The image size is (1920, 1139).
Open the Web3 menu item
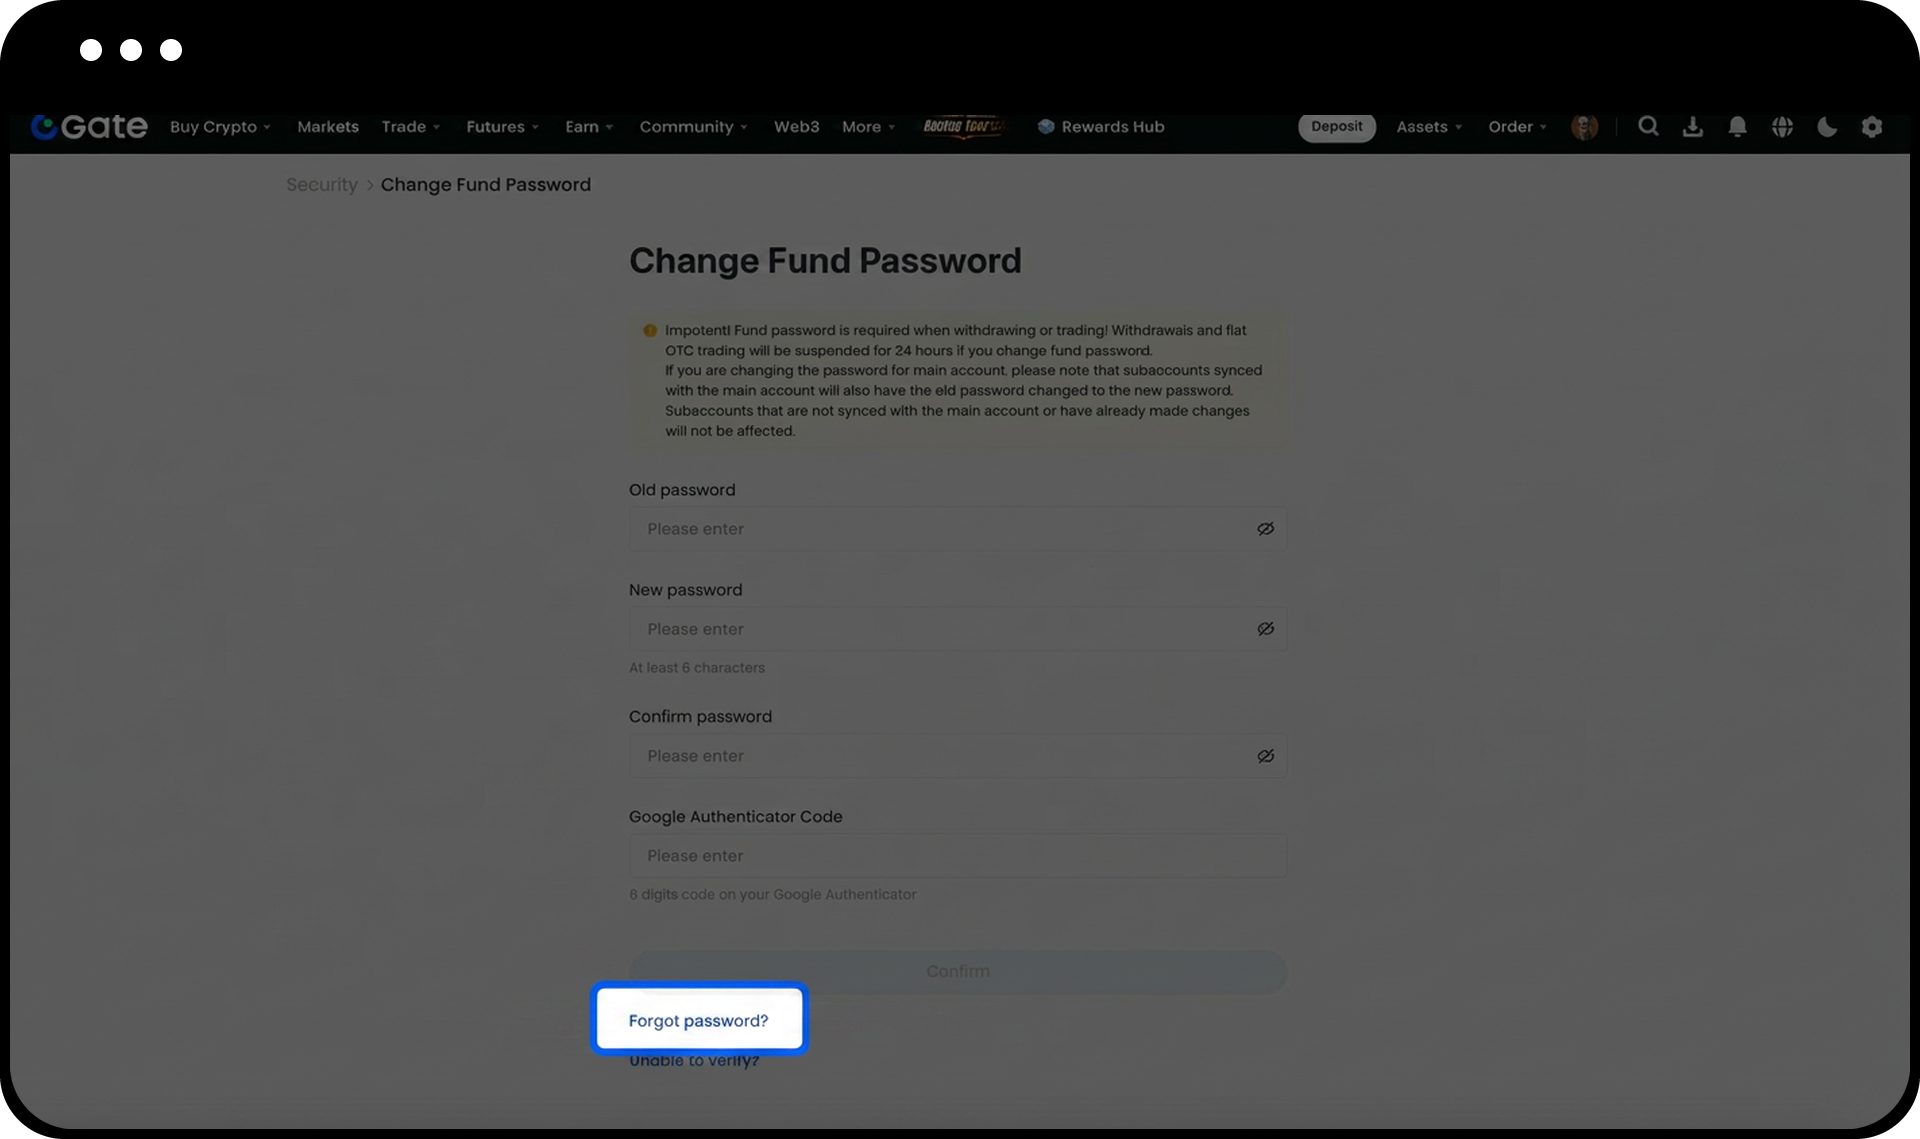[796, 127]
